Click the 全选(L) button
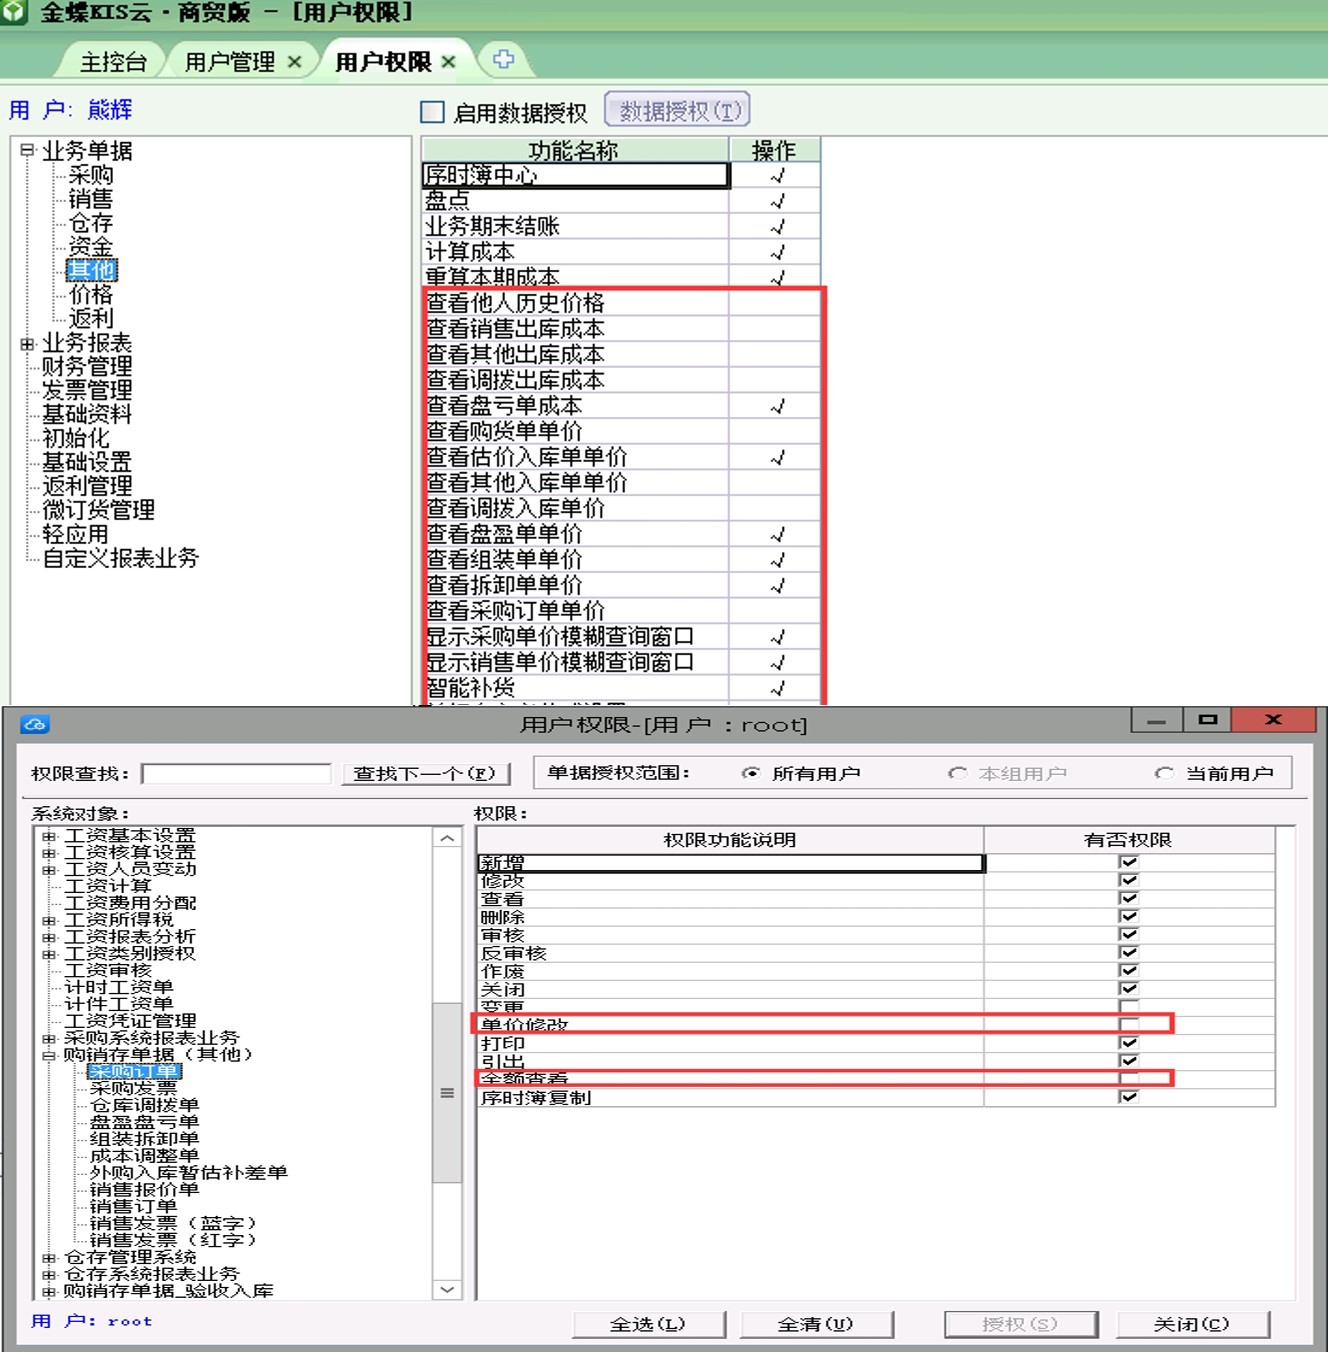Viewport: 1328px width, 1352px height. pyautogui.click(x=648, y=1324)
